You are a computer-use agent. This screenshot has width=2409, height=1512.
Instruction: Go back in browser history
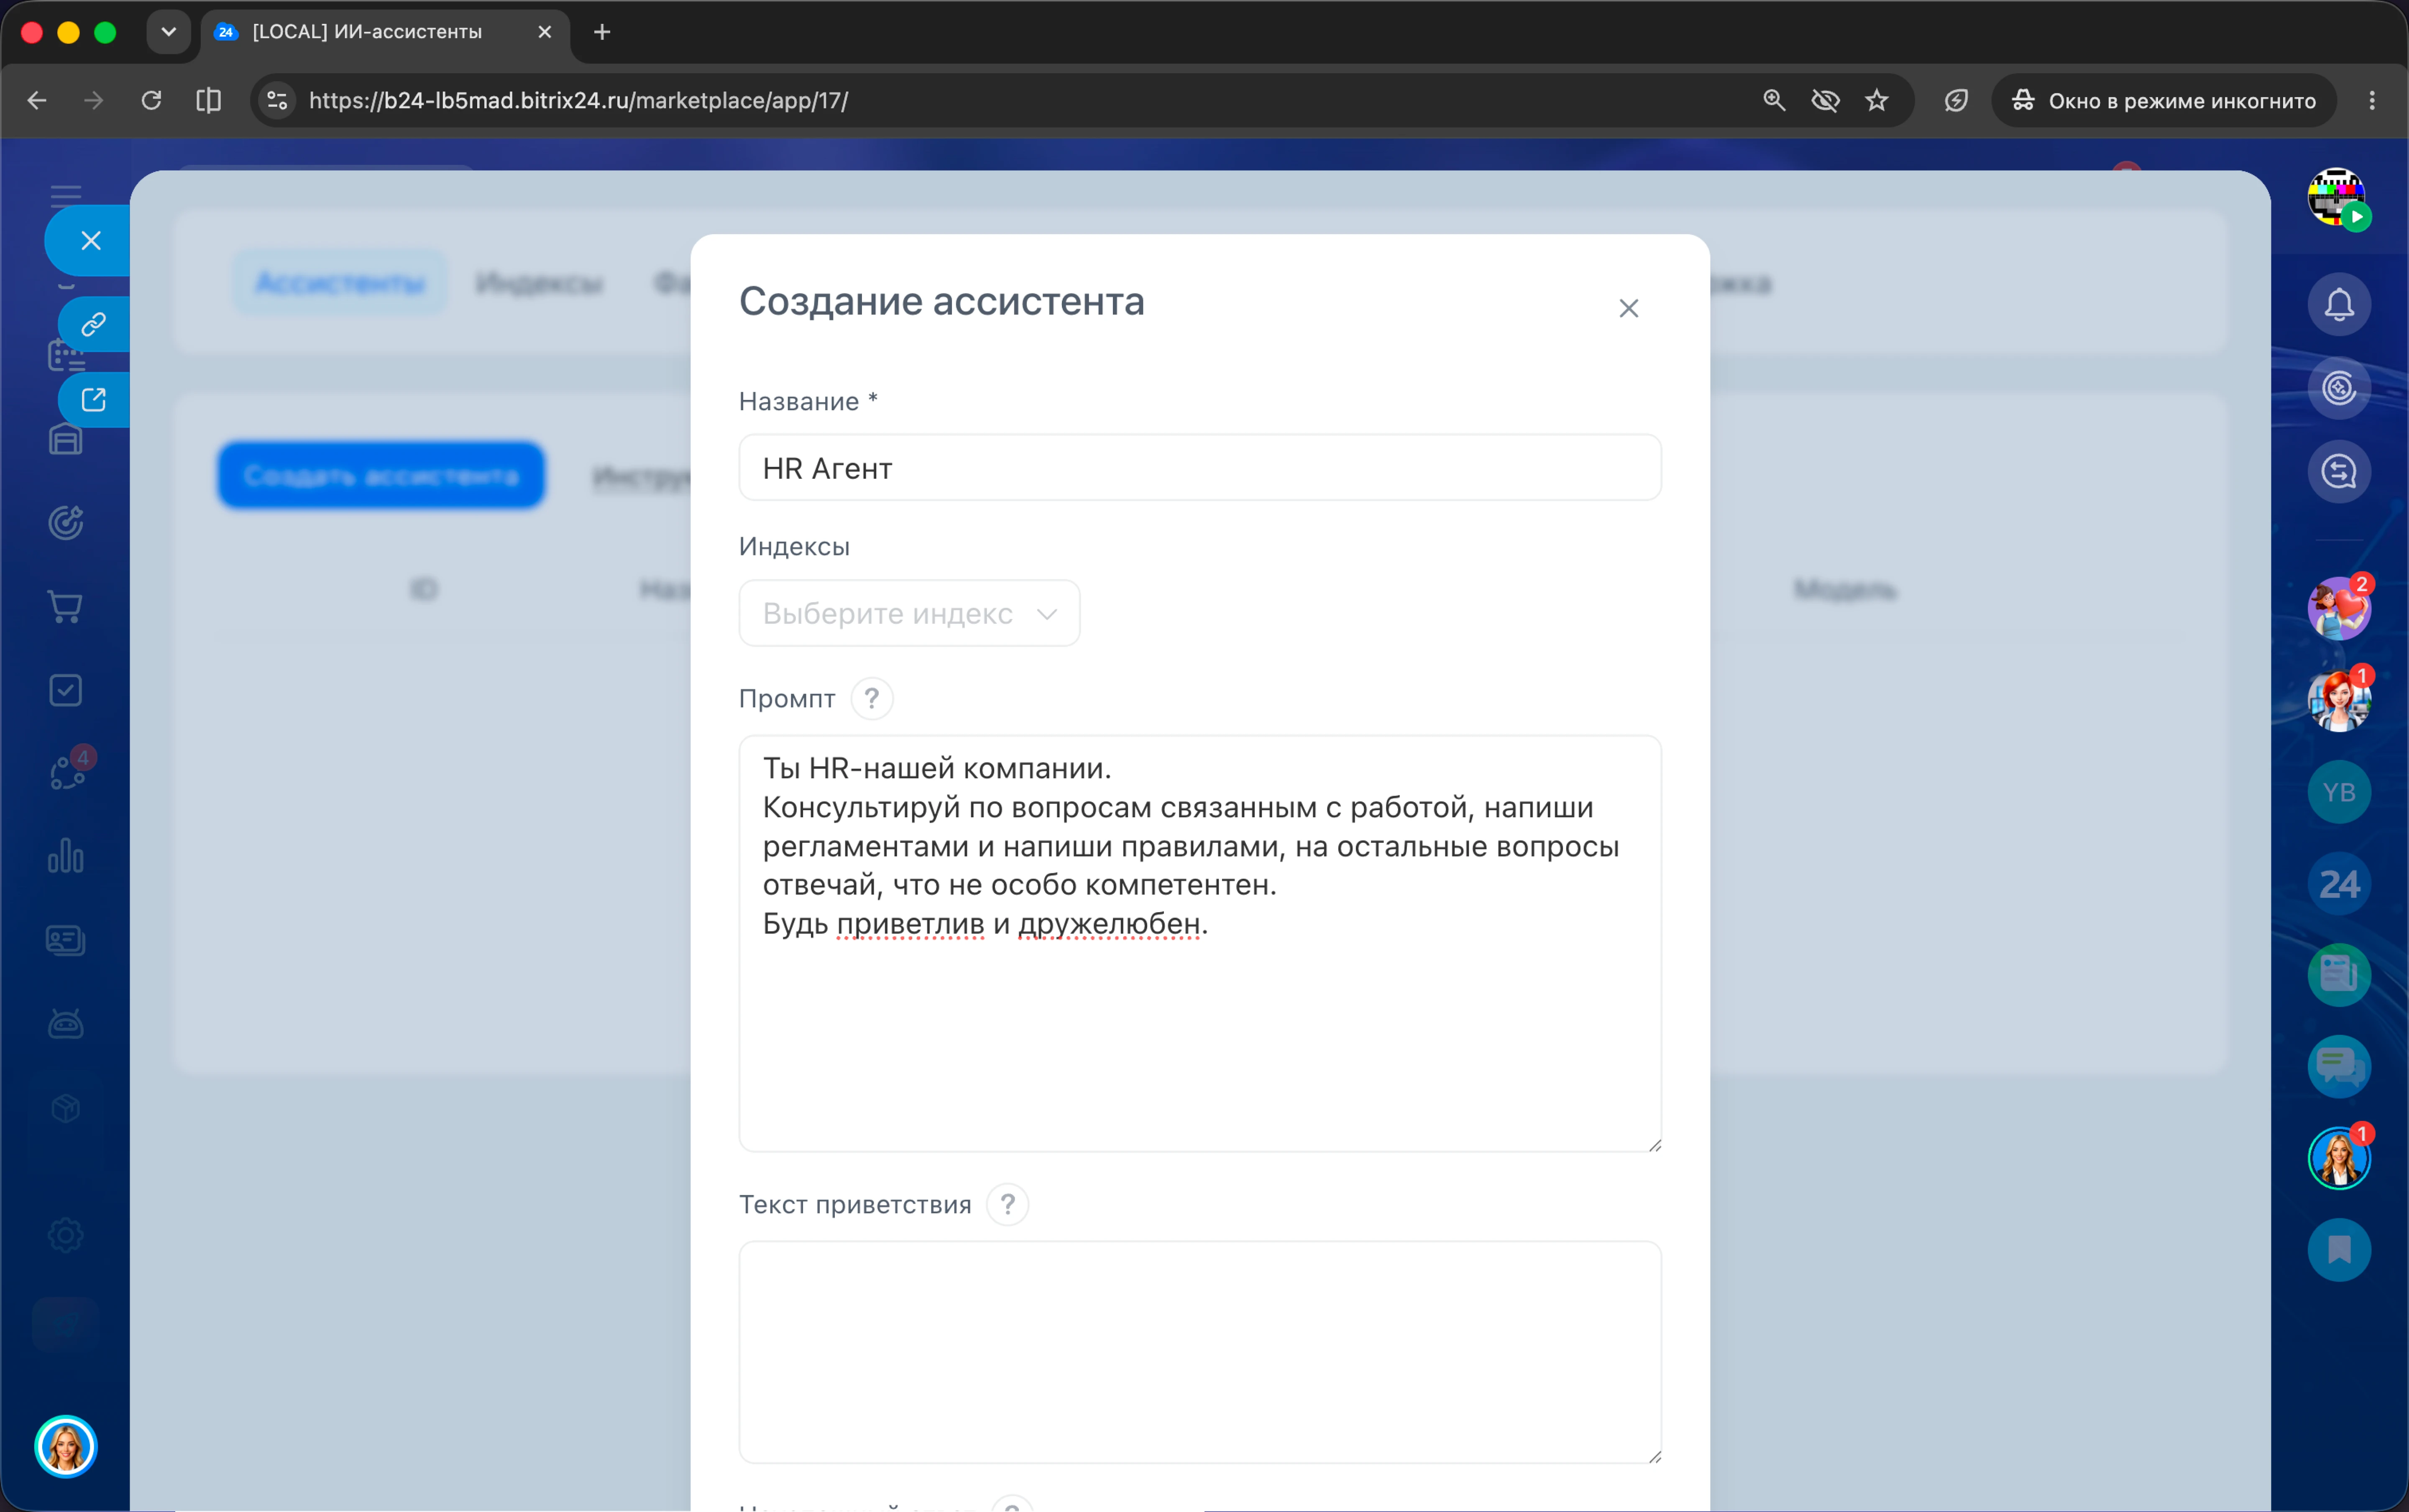tap(37, 100)
